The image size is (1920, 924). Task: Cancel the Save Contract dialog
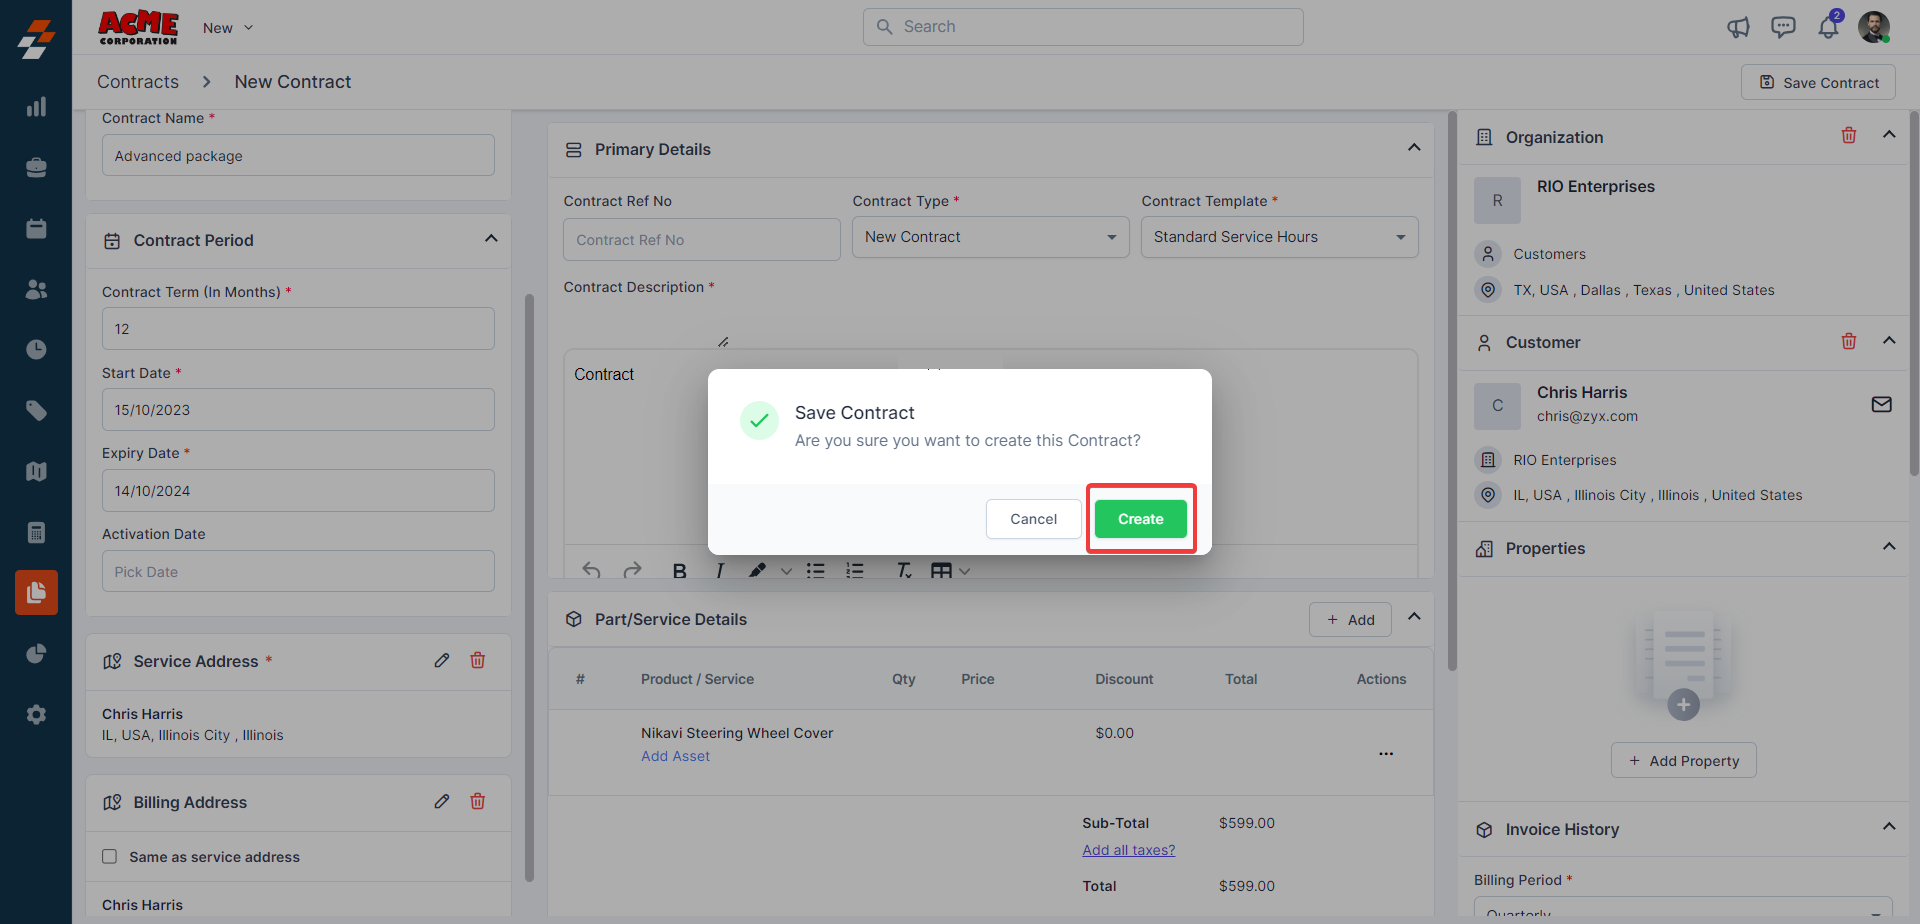[1033, 519]
